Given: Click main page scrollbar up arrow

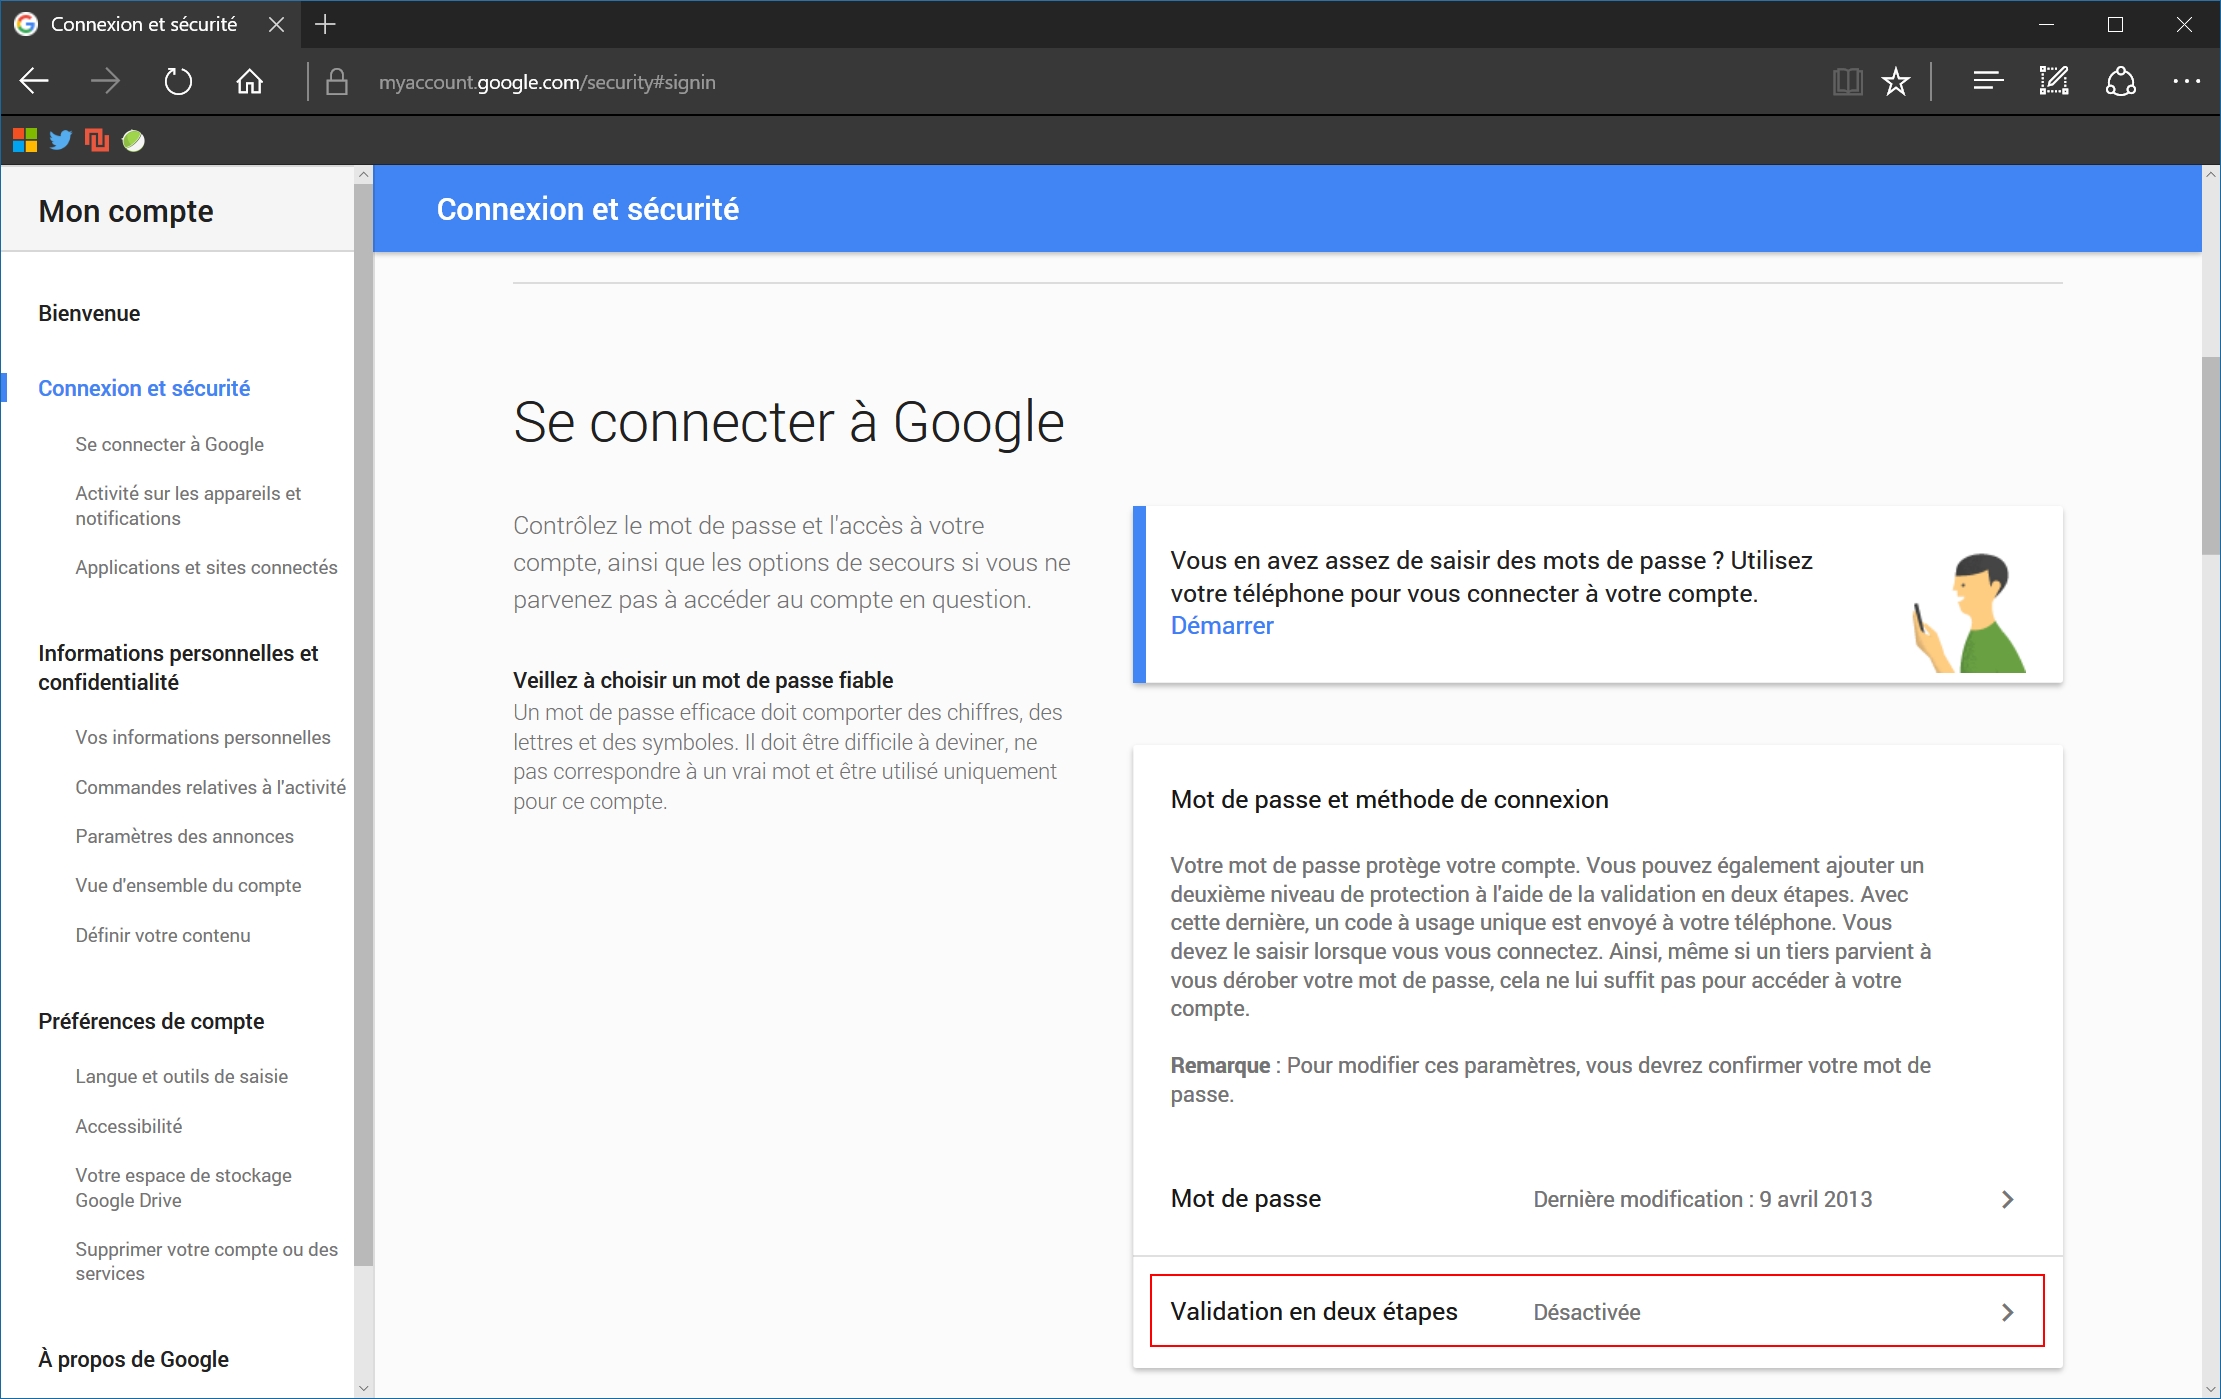Looking at the screenshot, I should pyautogui.click(x=2210, y=175).
